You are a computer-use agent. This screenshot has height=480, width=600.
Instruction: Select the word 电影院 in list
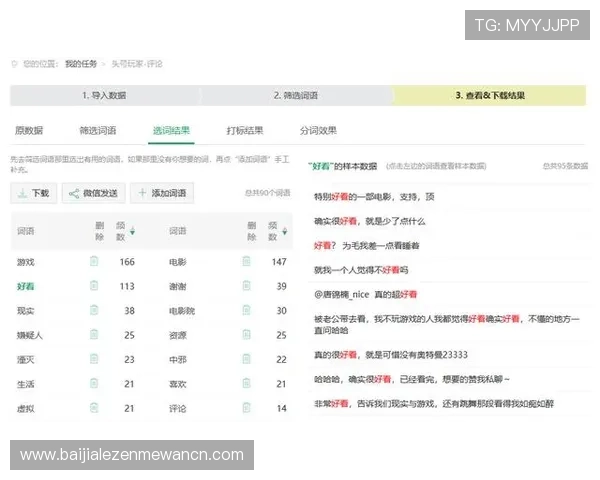[x=182, y=311]
